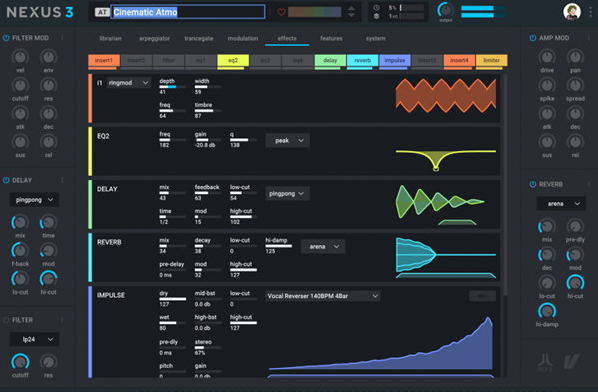Open the EQ2 peak type dropdown
The width and height of the screenshot is (598, 392).
[288, 141]
